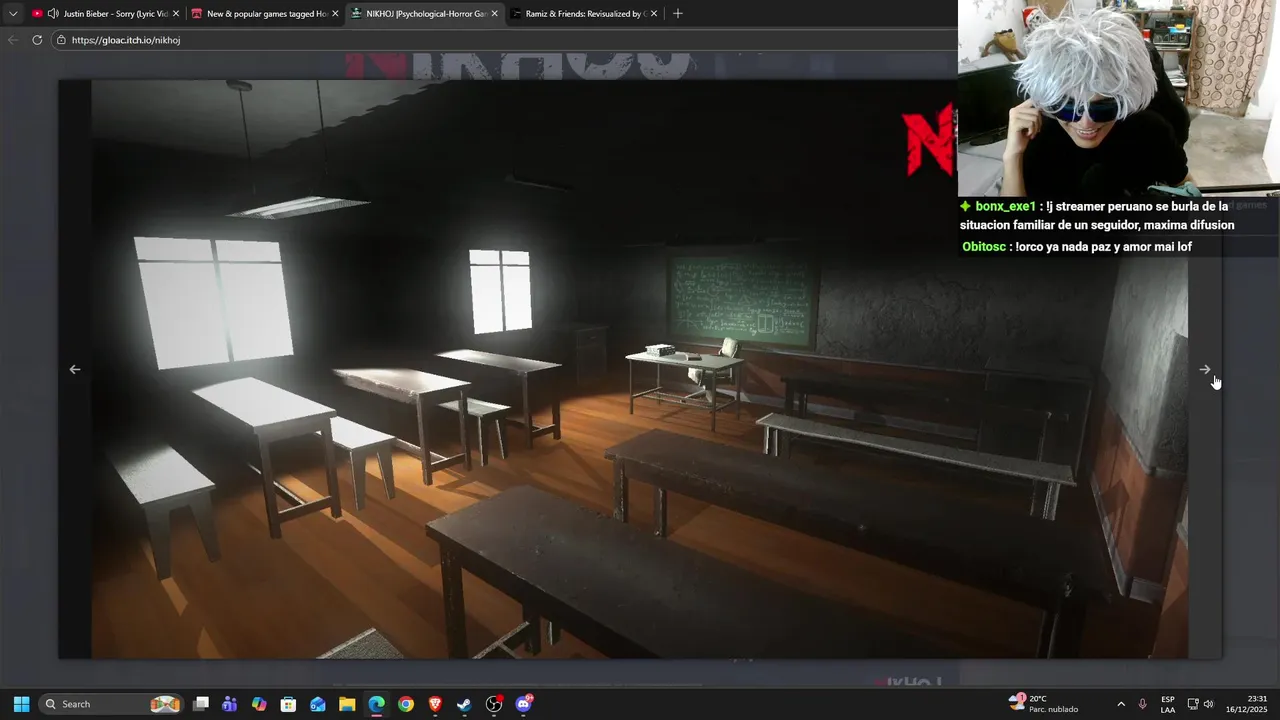Image resolution: width=1280 pixels, height=720 pixels.
Task: Open Task View on the taskbar
Action: 201,704
